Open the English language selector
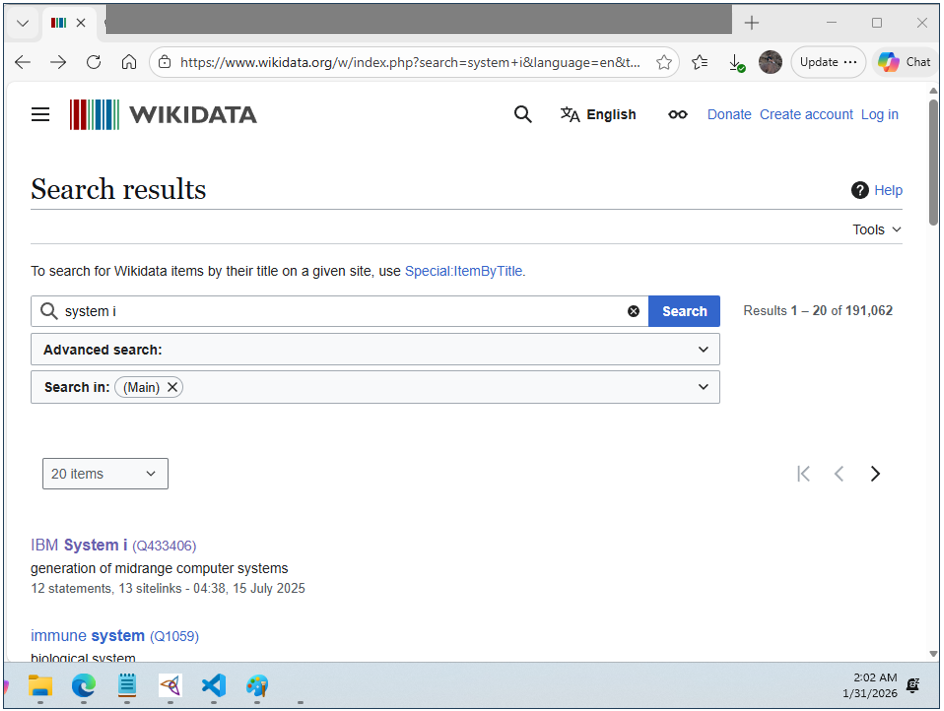This screenshot has height=711, width=944. (x=598, y=115)
